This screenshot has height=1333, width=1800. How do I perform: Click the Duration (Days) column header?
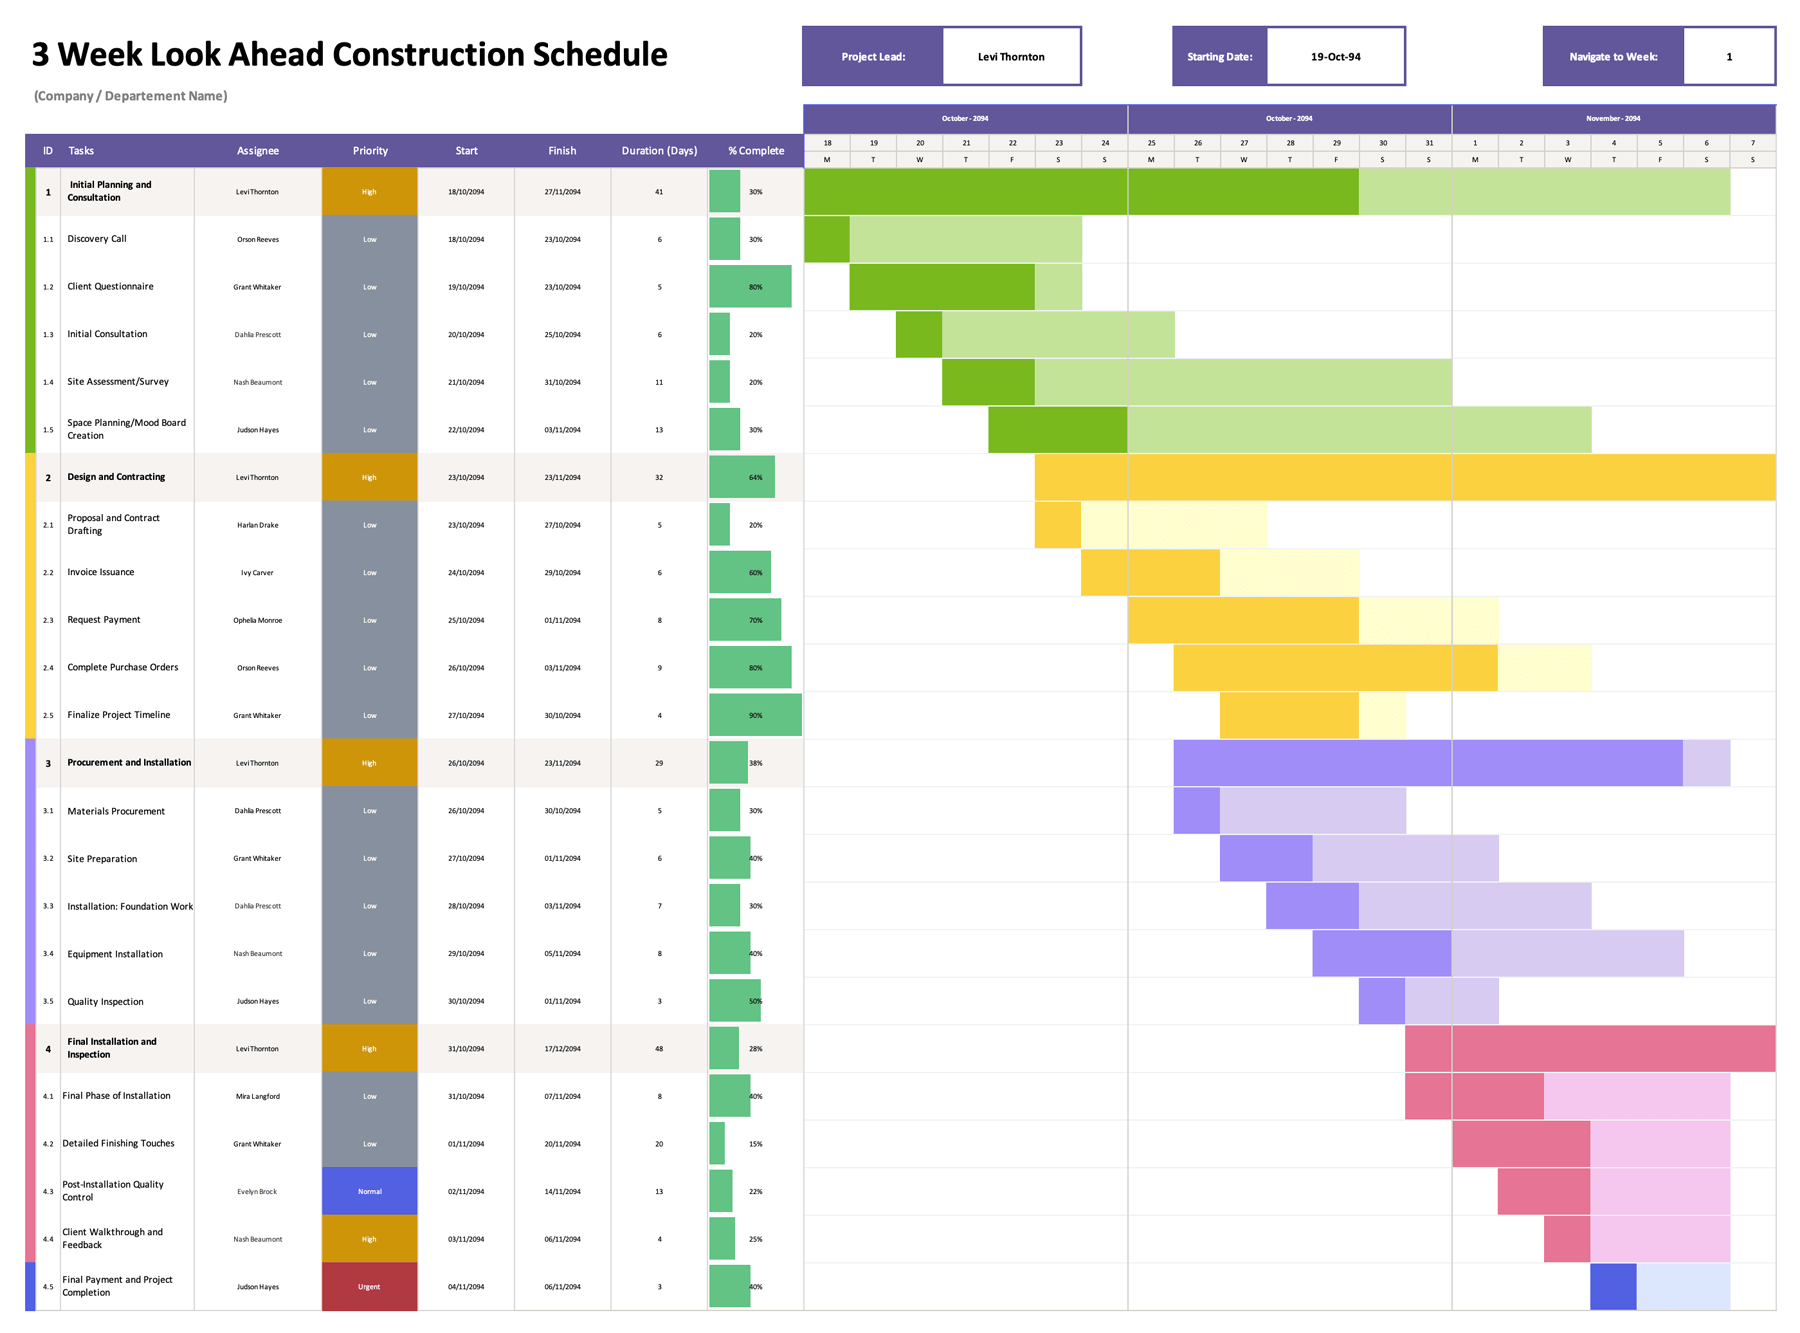tap(659, 151)
